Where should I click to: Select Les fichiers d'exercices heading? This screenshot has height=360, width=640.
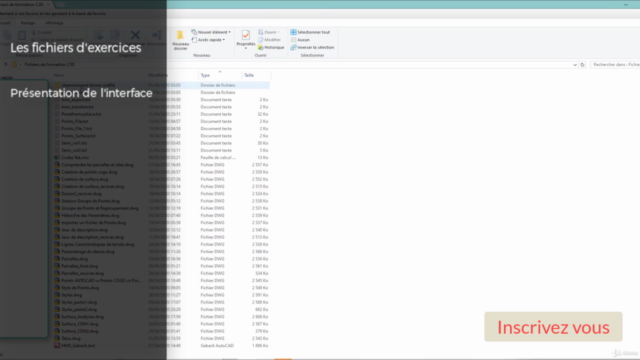[76, 48]
